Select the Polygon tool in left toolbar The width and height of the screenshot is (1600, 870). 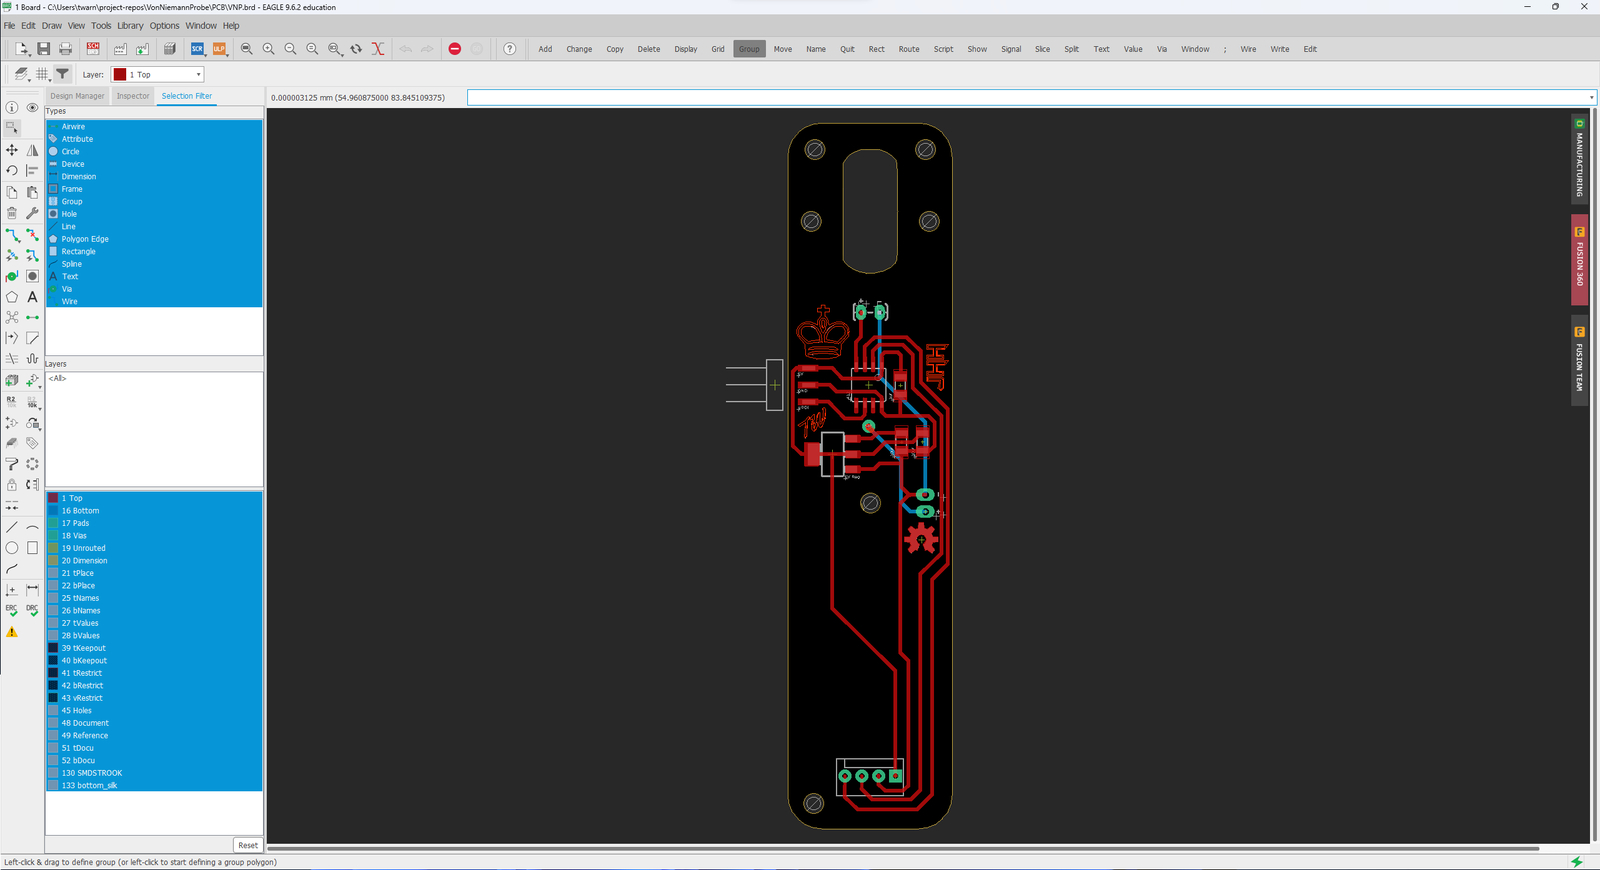click(x=12, y=297)
